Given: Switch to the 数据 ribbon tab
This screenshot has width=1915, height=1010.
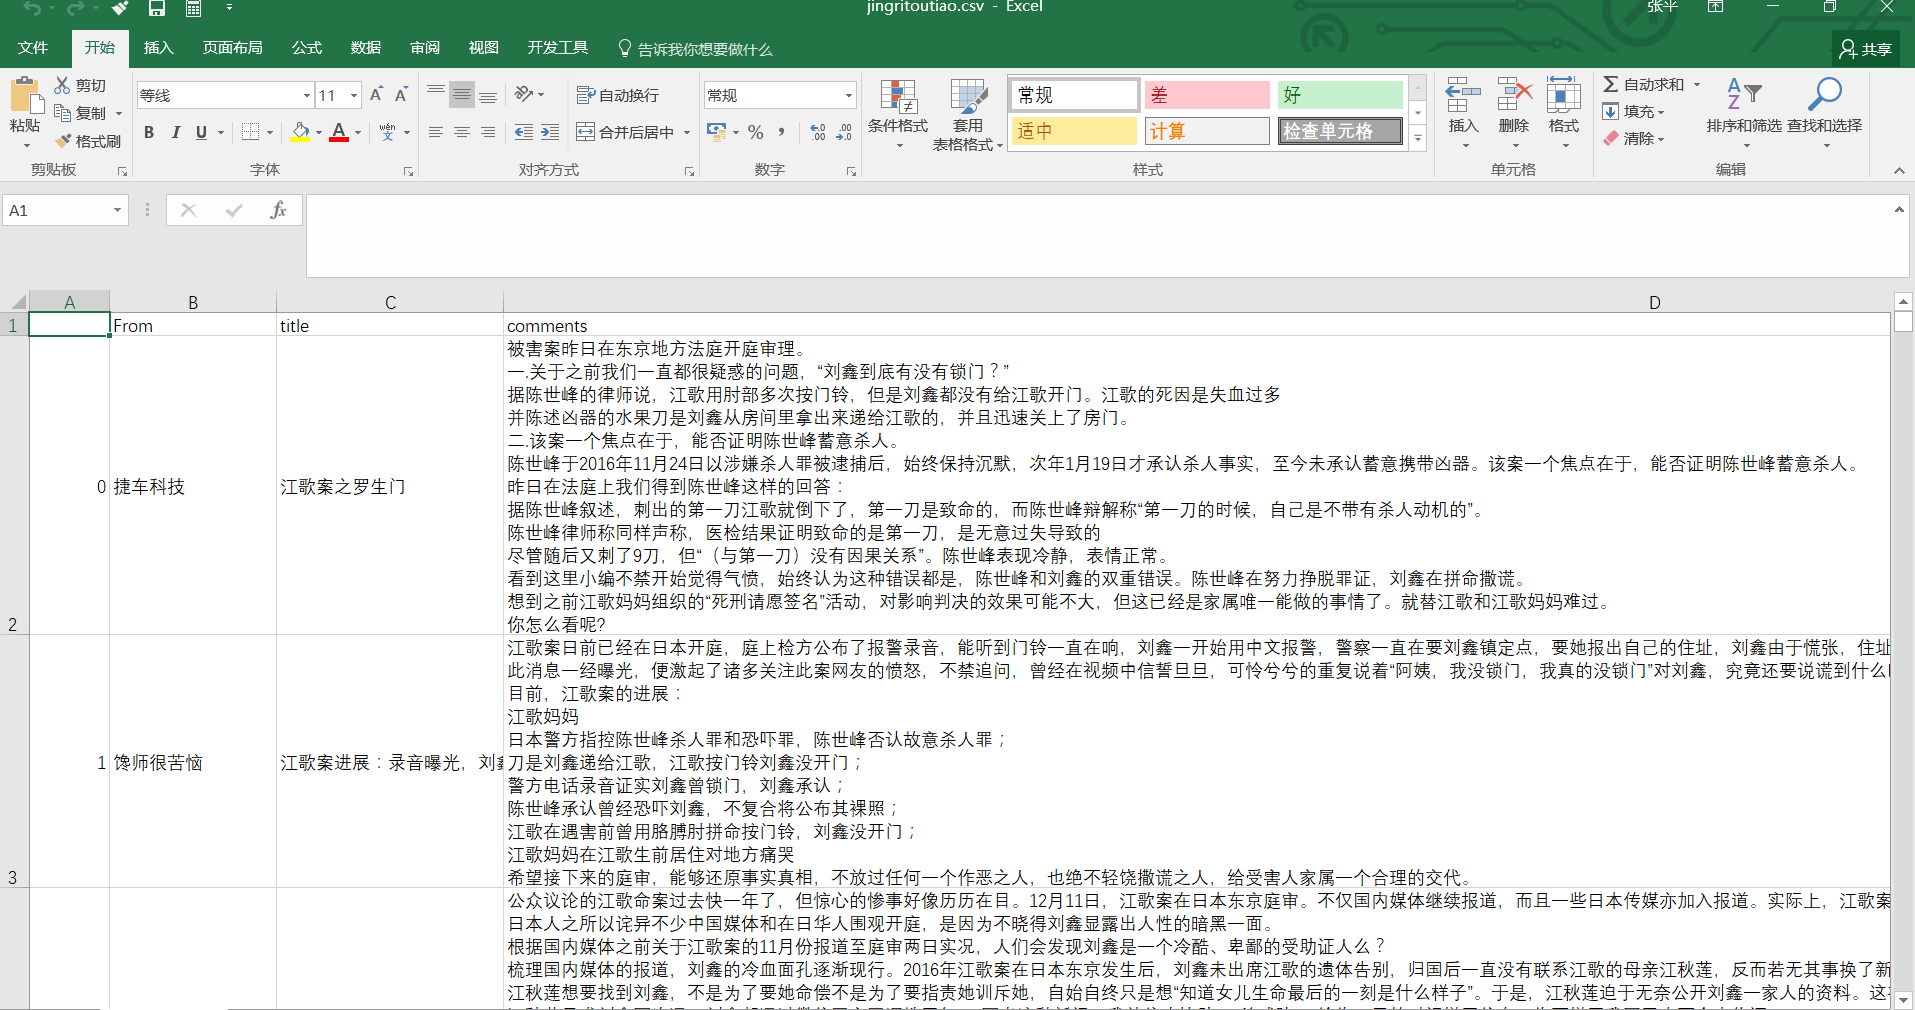Looking at the screenshot, I should pos(365,47).
